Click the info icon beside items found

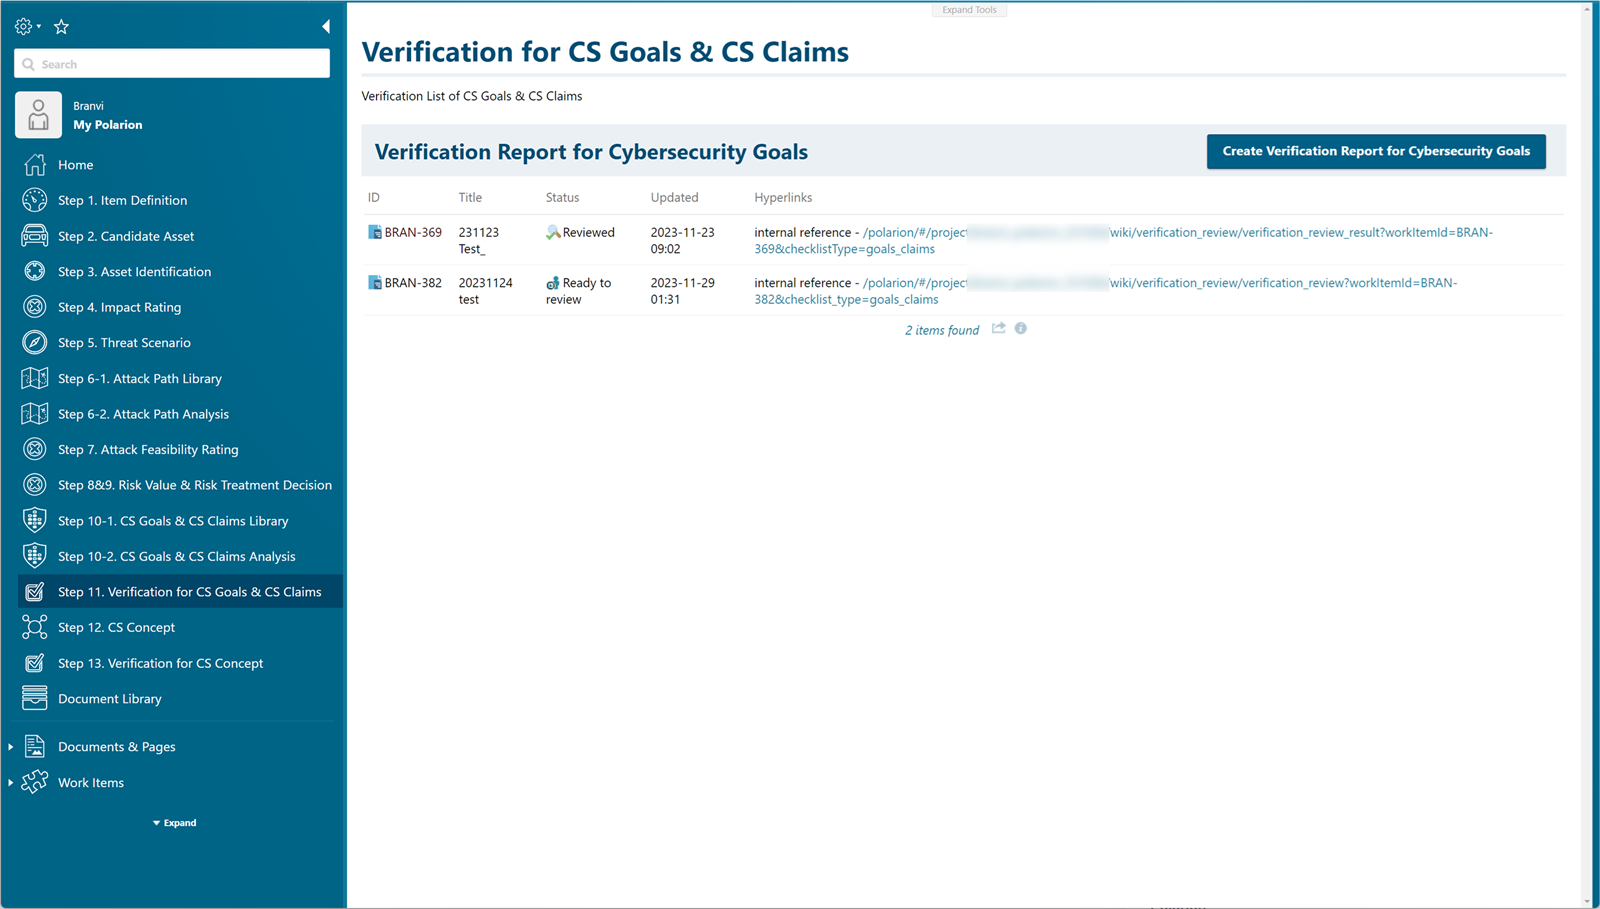1020,328
